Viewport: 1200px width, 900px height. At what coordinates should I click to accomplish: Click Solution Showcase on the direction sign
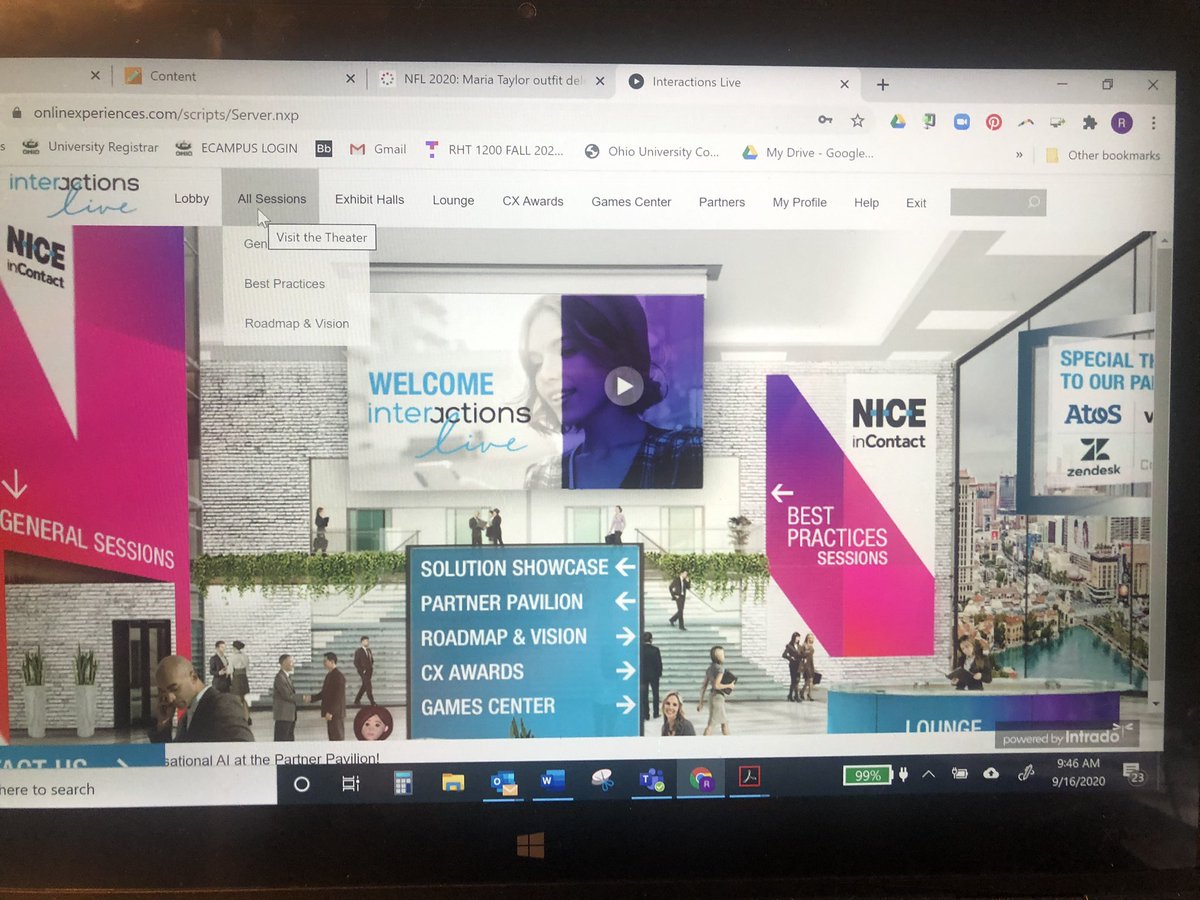(527, 567)
